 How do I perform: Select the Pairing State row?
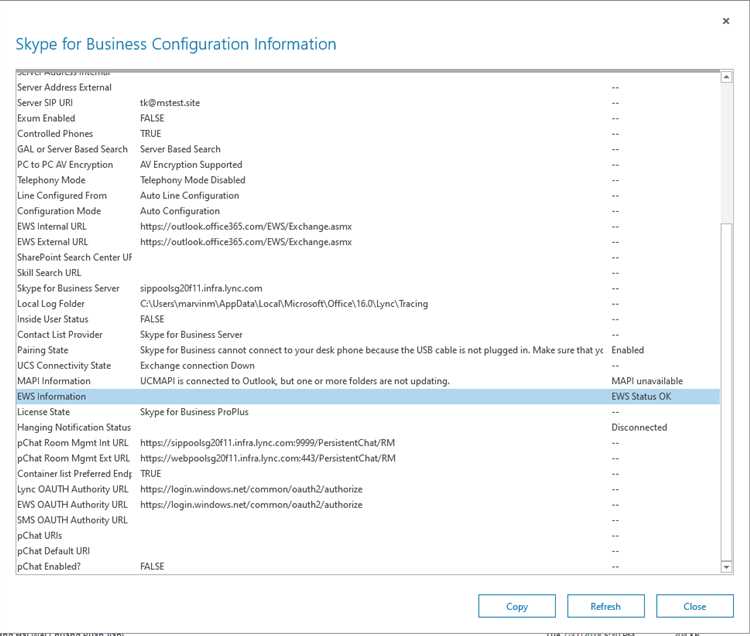click(368, 350)
